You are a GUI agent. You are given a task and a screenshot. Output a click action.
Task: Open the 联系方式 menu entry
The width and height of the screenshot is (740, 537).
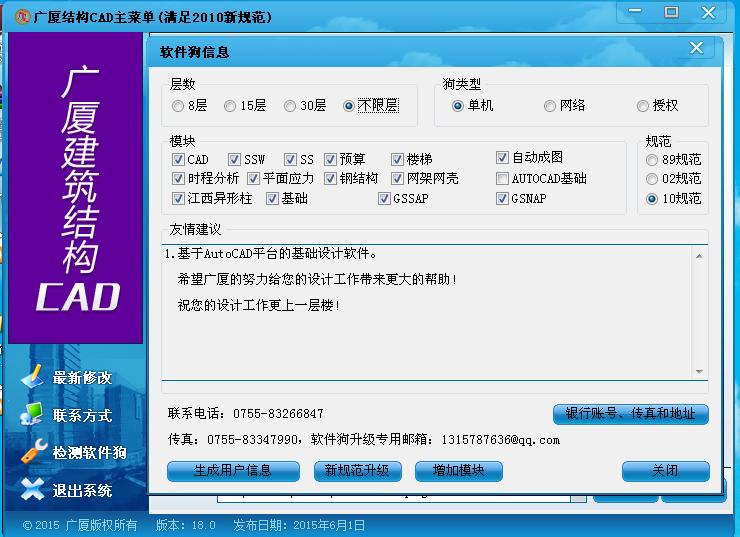click(x=82, y=415)
